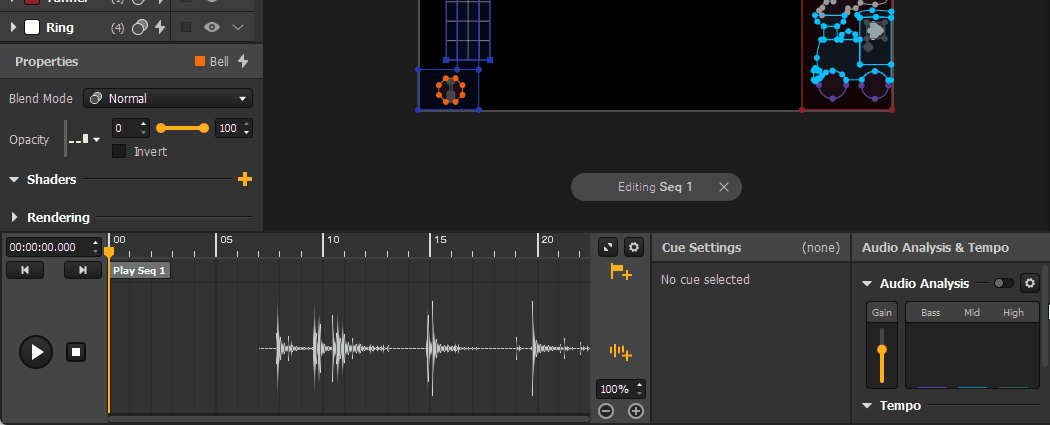Start timeline playback with Play button
Image resolution: width=1050 pixels, height=425 pixels.
click(x=36, y=352)
